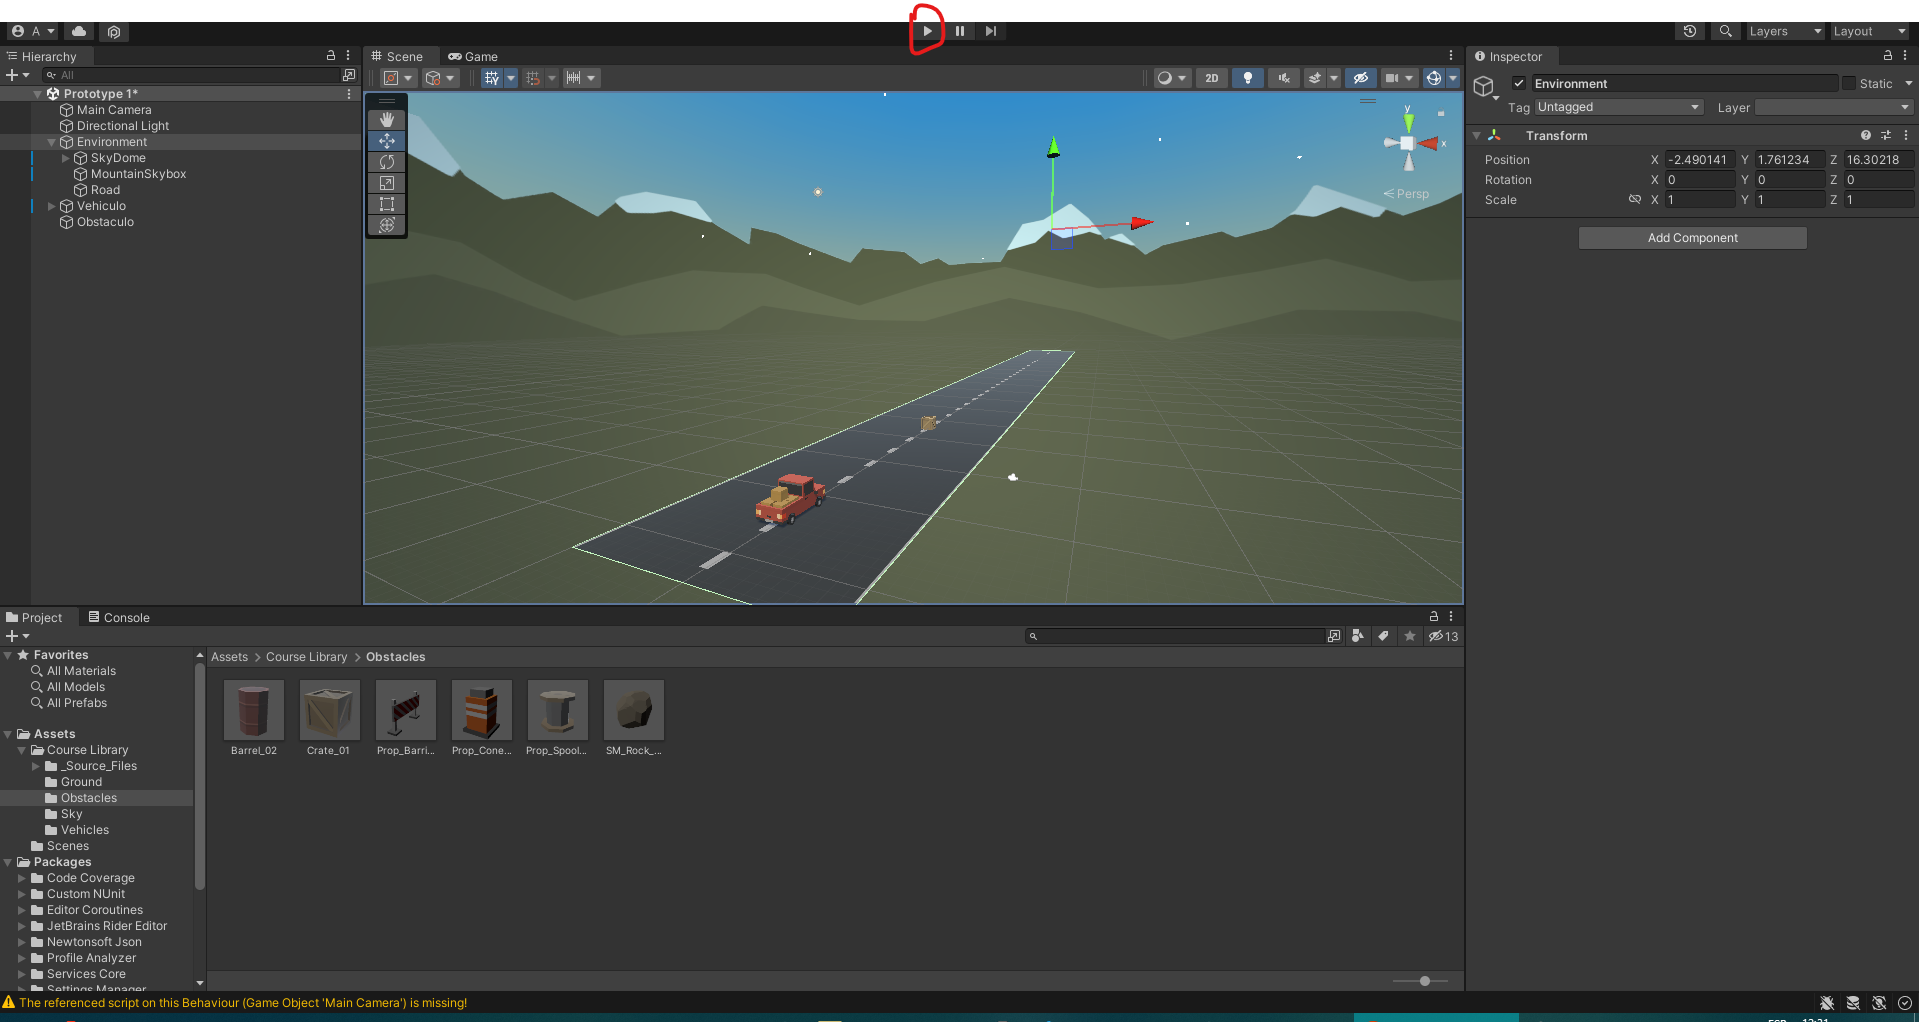
Task: Click the Pause button
Action: tap(959, 31)
